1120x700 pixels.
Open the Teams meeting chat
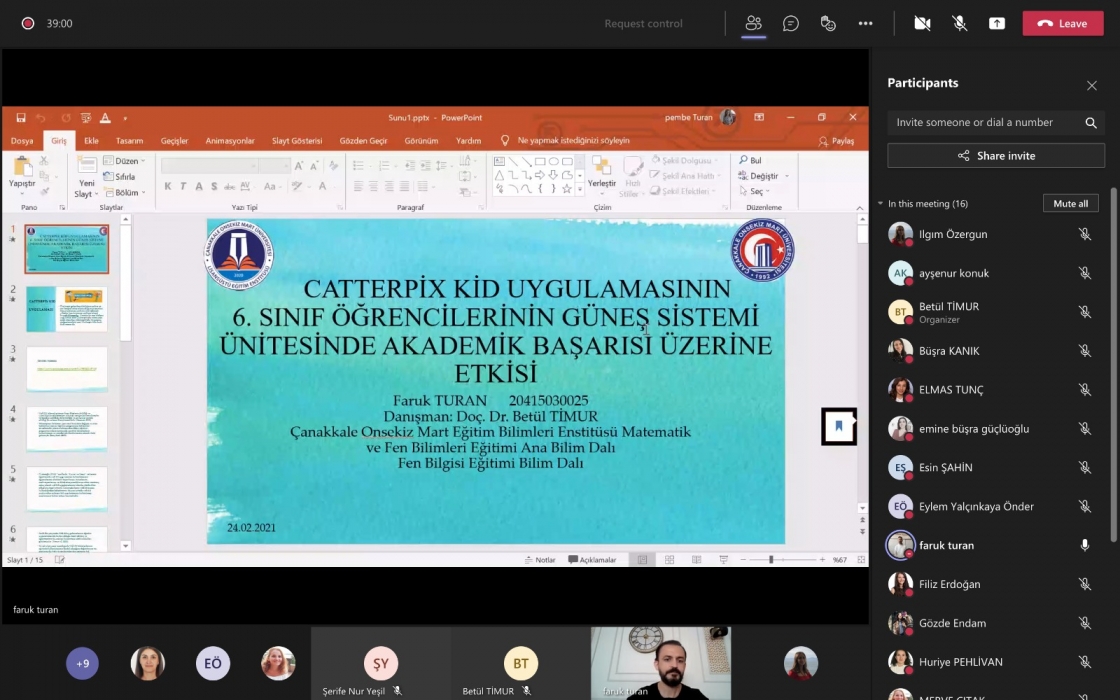point(791,24)
